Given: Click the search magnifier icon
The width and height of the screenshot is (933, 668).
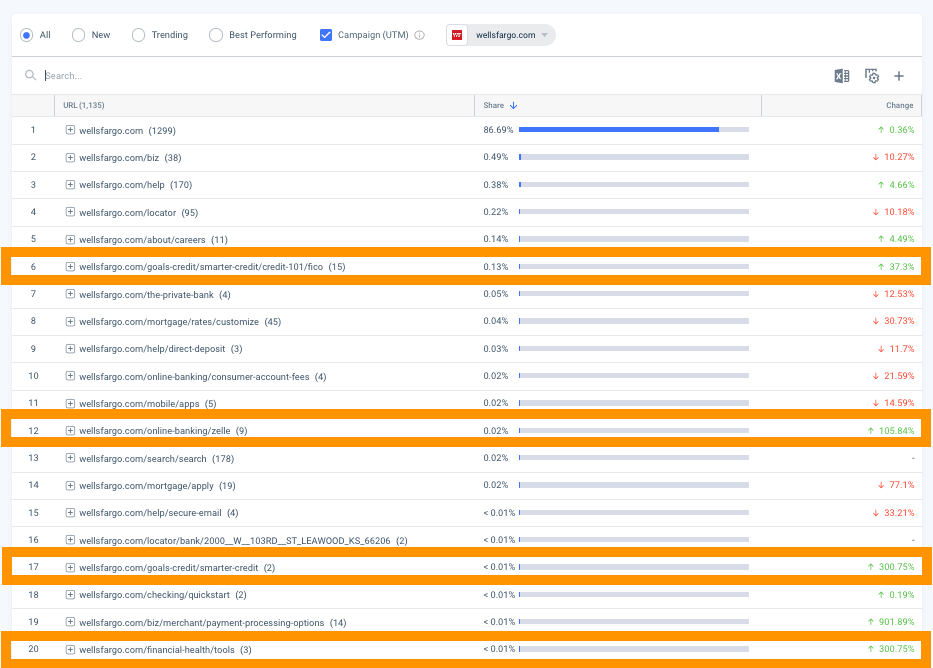Looking at the screenshot, I should click(30, 76).
